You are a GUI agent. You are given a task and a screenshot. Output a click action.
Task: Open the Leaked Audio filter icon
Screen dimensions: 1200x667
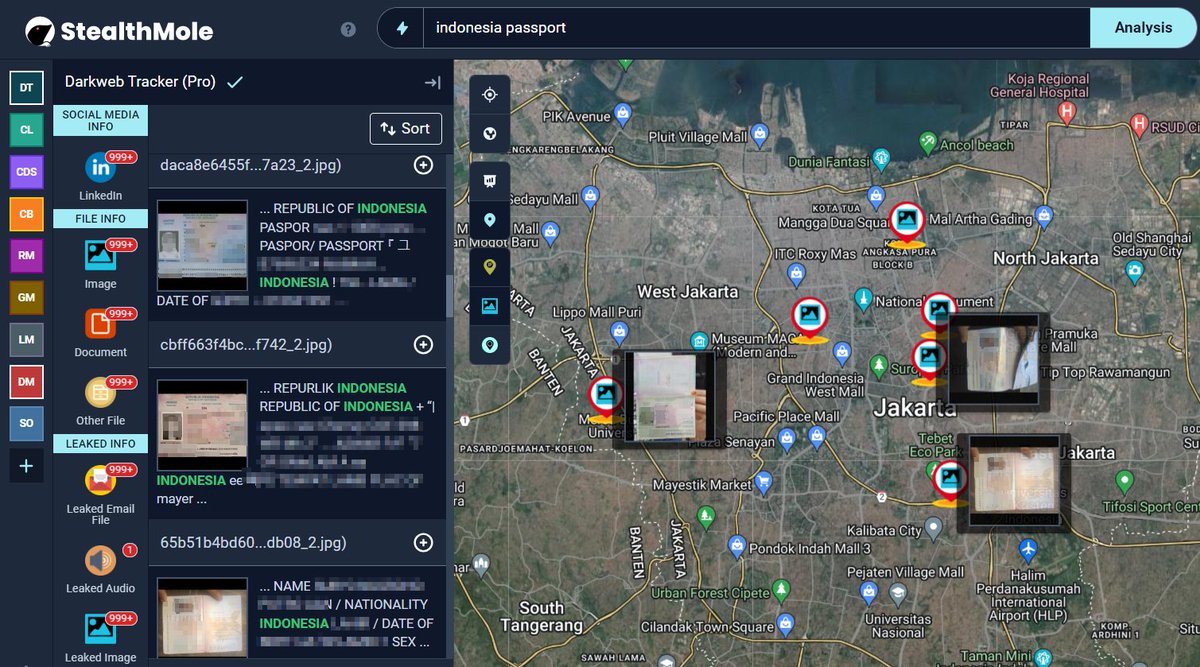click(x=100, y=562)
